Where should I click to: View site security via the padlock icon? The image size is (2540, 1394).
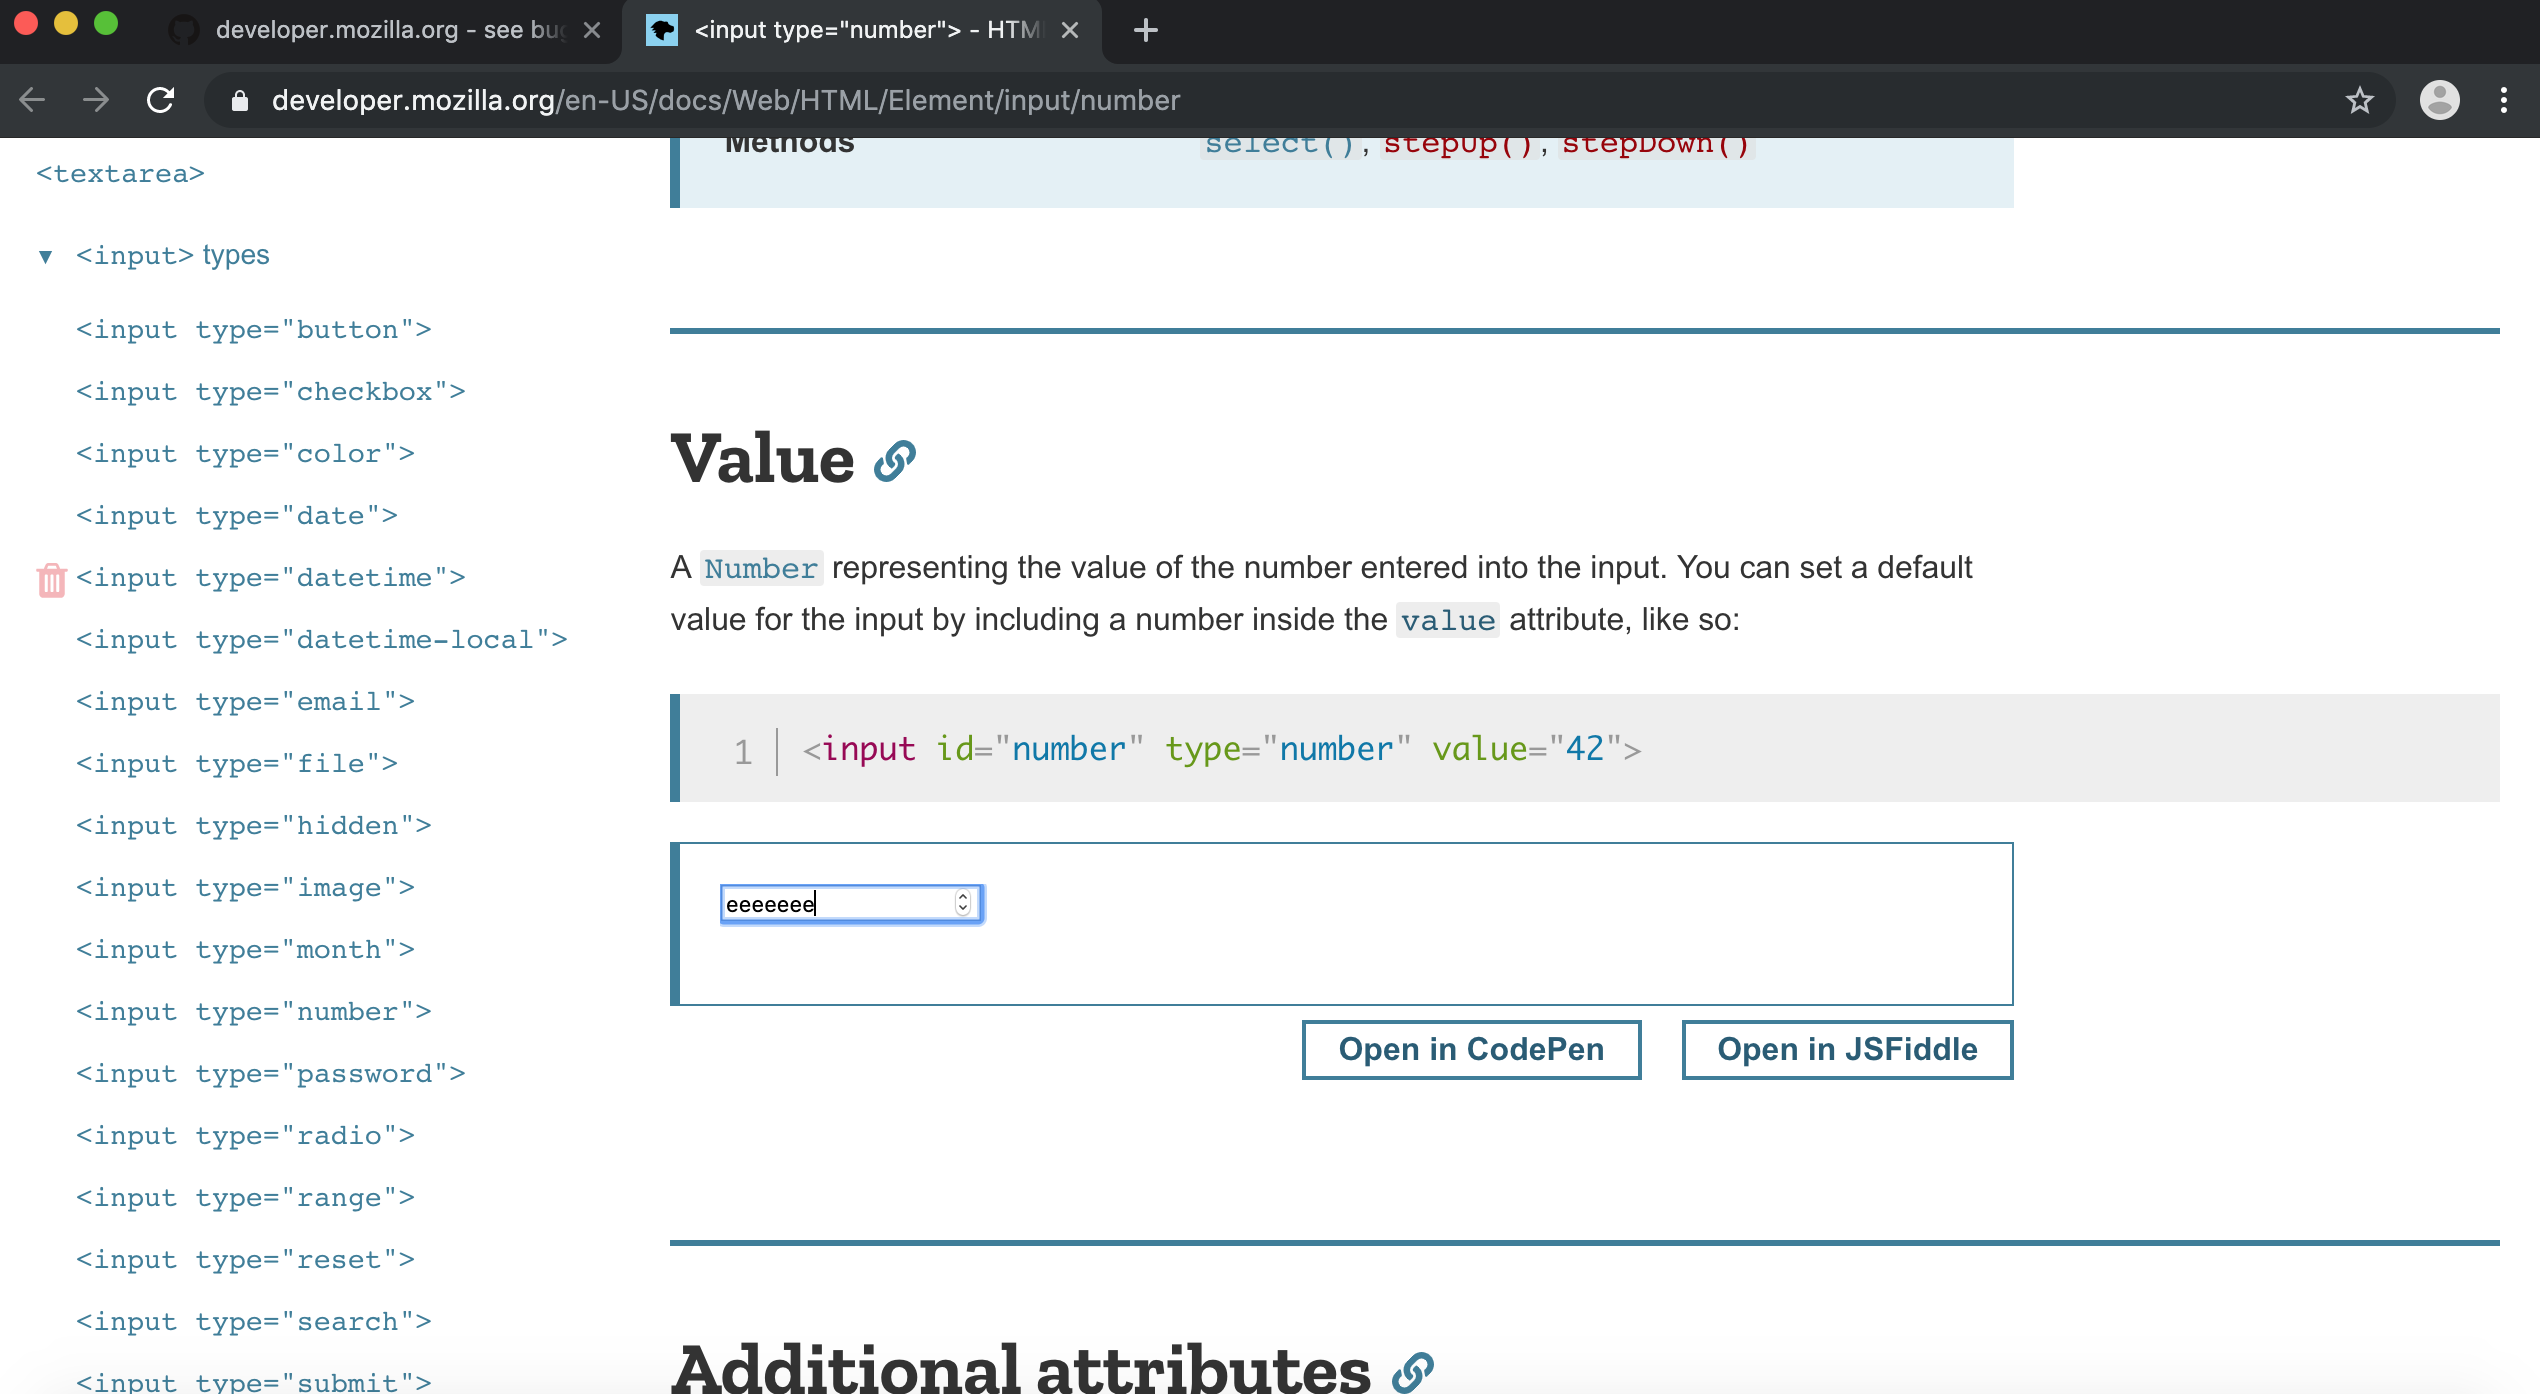click(x=240, y=100)
